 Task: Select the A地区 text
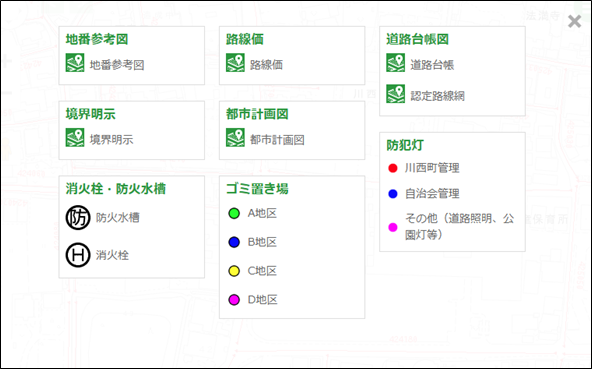(x=262, y=213)
